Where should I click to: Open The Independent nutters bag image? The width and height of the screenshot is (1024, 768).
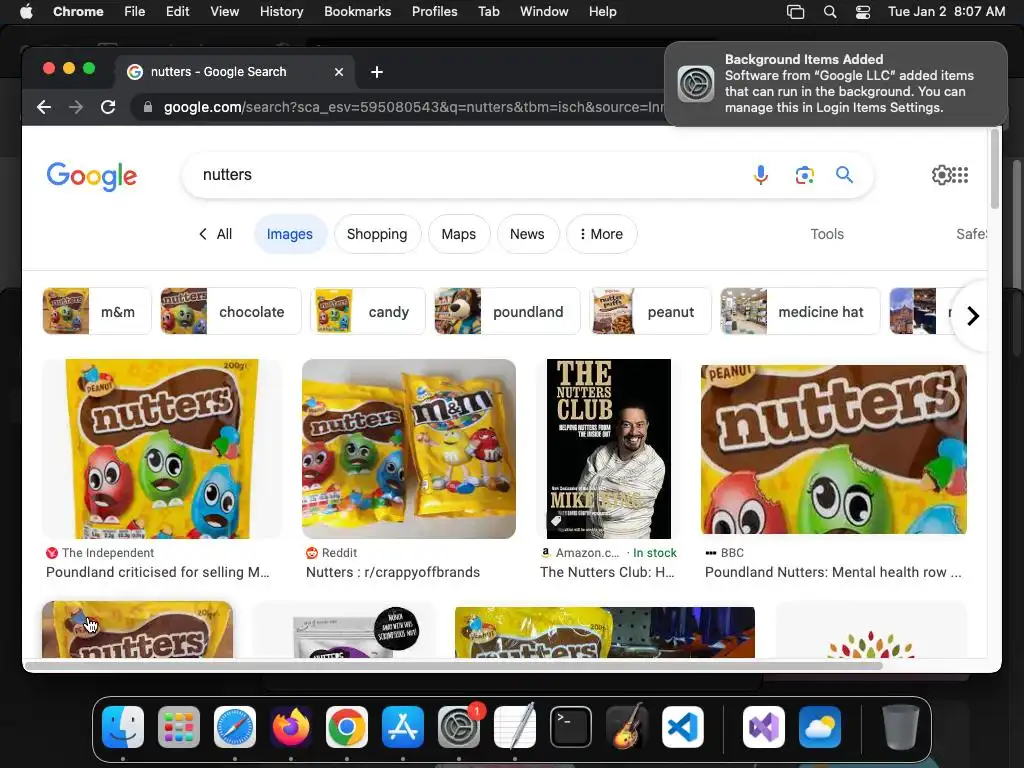point(162,449)
